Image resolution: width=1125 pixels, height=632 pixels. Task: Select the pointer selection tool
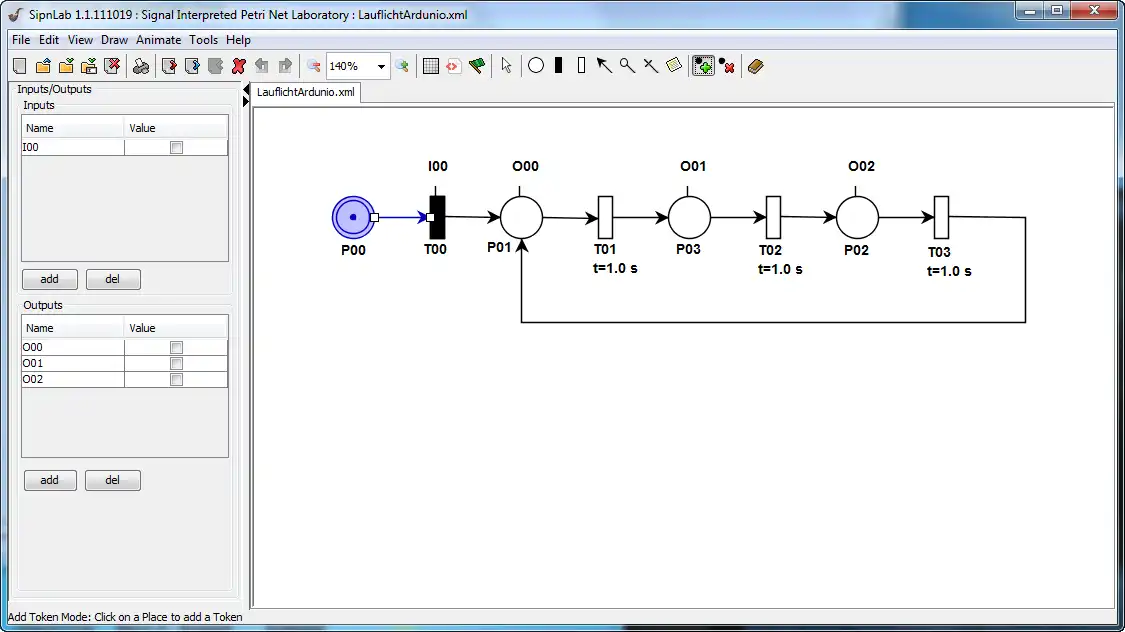pyautogui.click(x=507, y=66)
